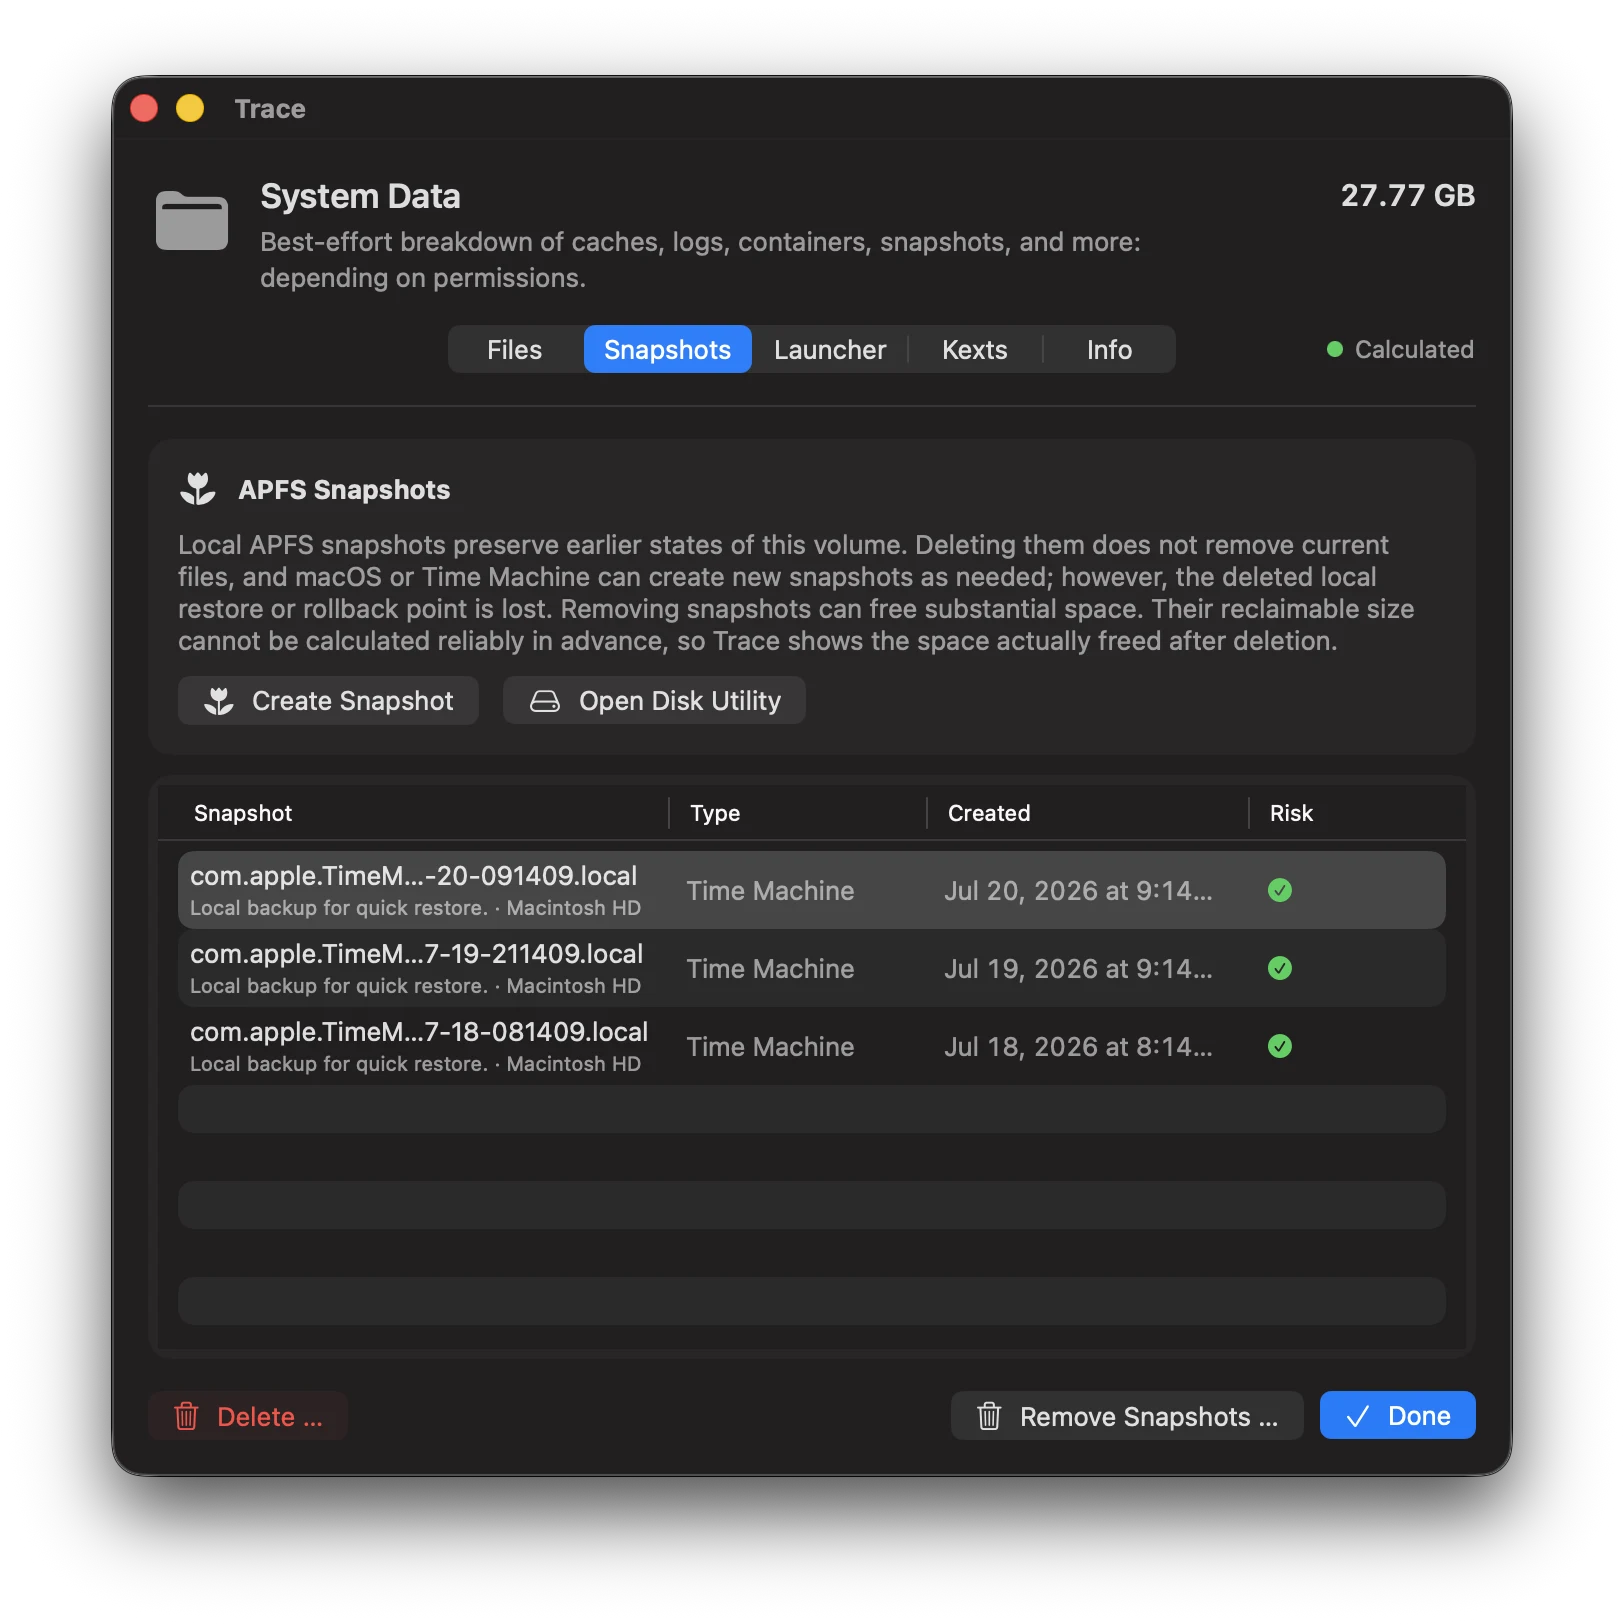Sort the table by Snapshot column header
Image resolution: width=1624 pixels, height=1624 pixels.
[243, 813]
